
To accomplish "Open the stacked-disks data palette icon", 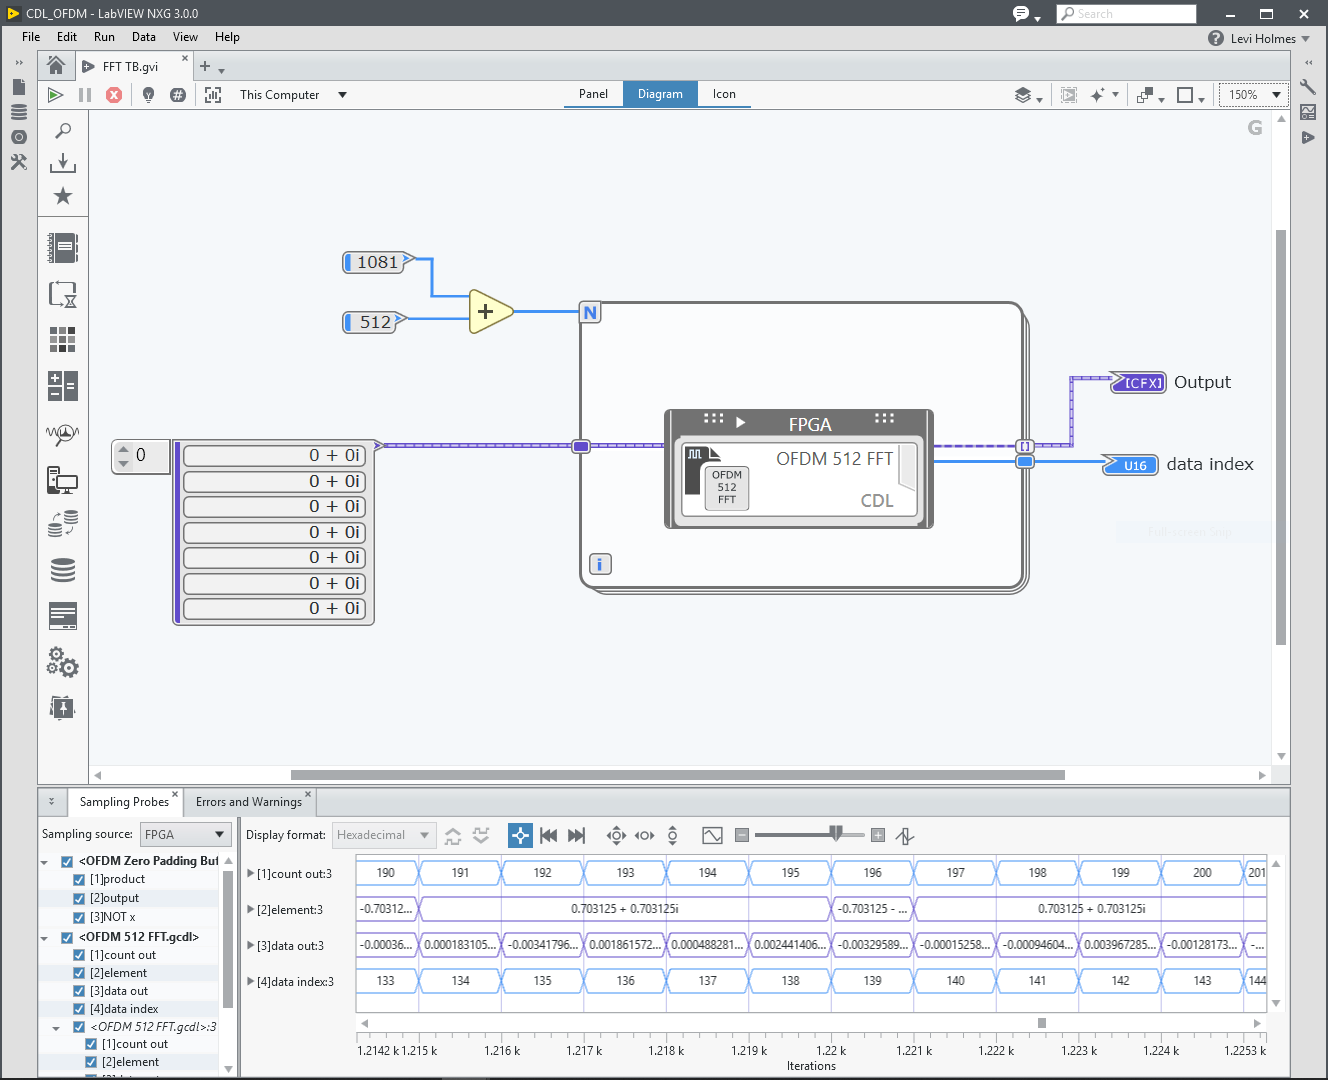I will [x=63, y=570].
